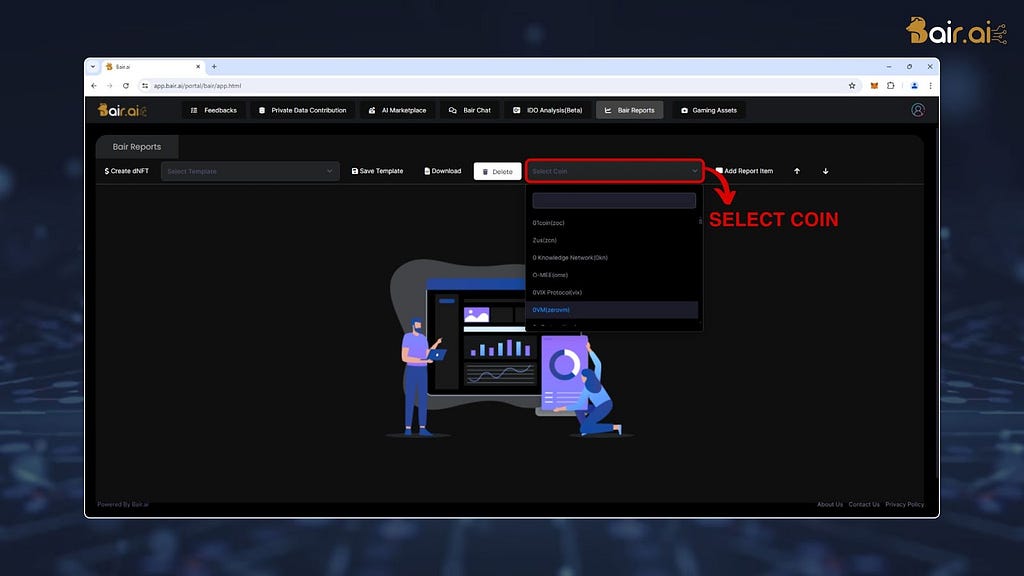Move report item up with up arrow
The height and width of the screenshot is (576, 1024).
point(797,171)
